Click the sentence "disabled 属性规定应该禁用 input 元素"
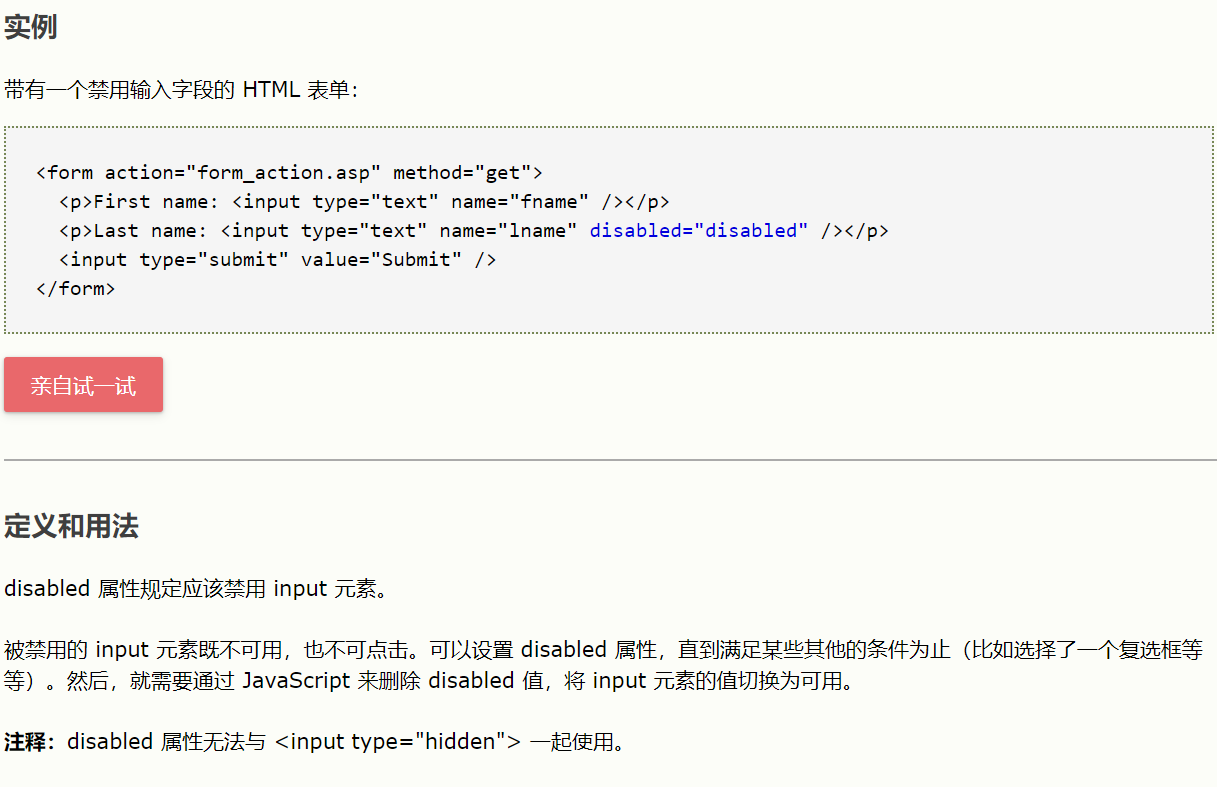This screenshot has width=1217, height=787. point(195,589)
